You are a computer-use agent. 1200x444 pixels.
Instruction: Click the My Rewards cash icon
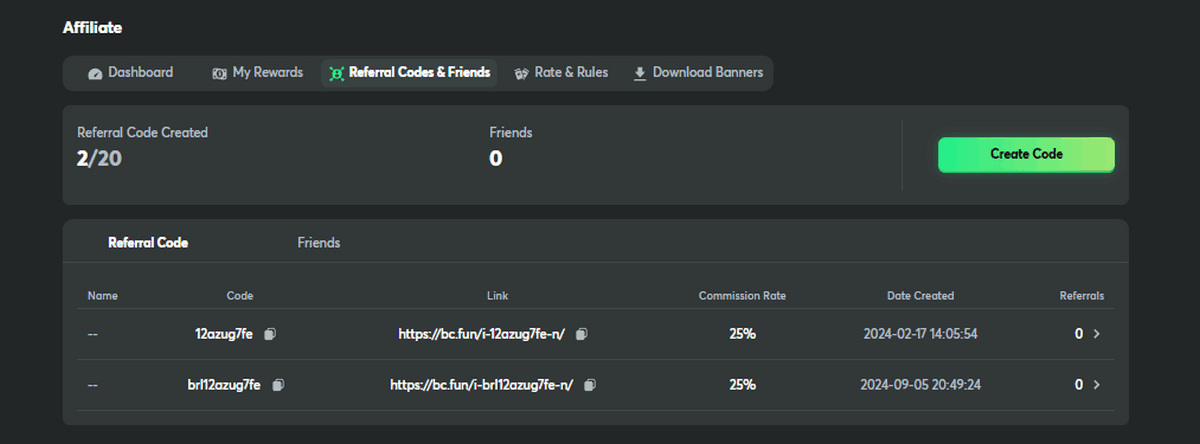pyautogui.click(x=219, y=74)
